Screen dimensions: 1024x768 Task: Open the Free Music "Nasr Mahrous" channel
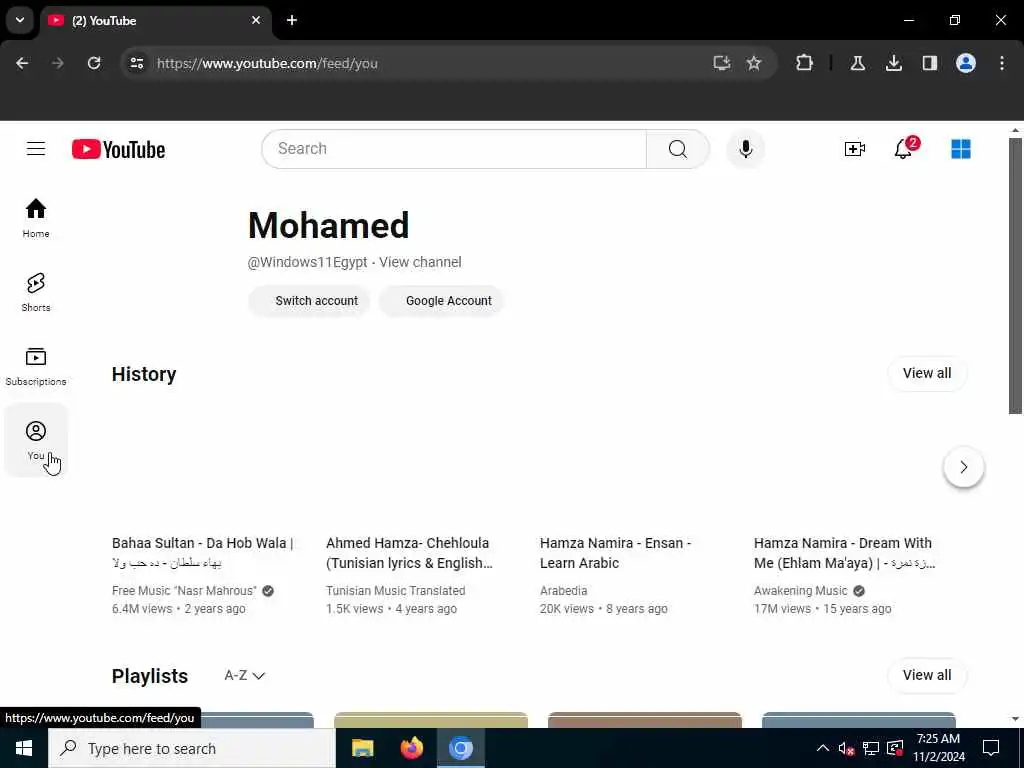coord(184,590)
